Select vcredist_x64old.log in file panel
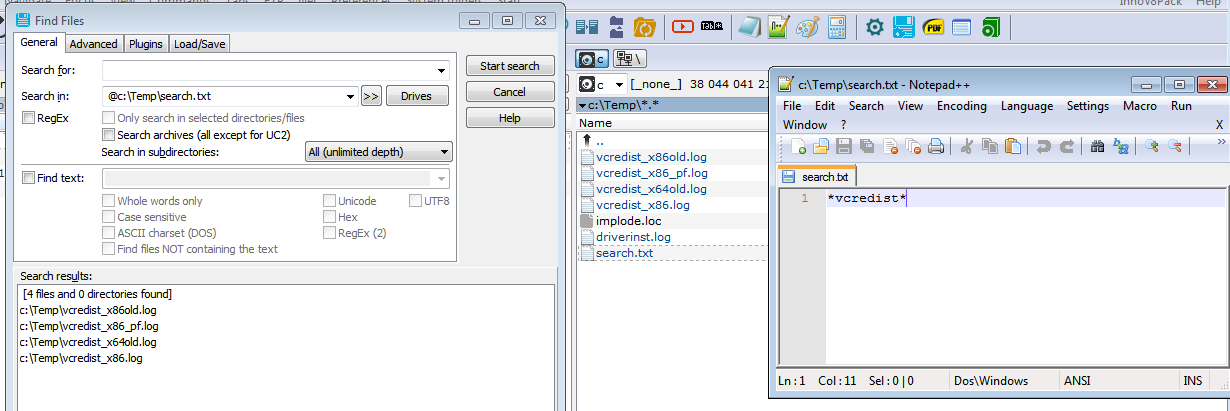The height and width of the screenshot is (411, 1230). (x=651, y=189)
